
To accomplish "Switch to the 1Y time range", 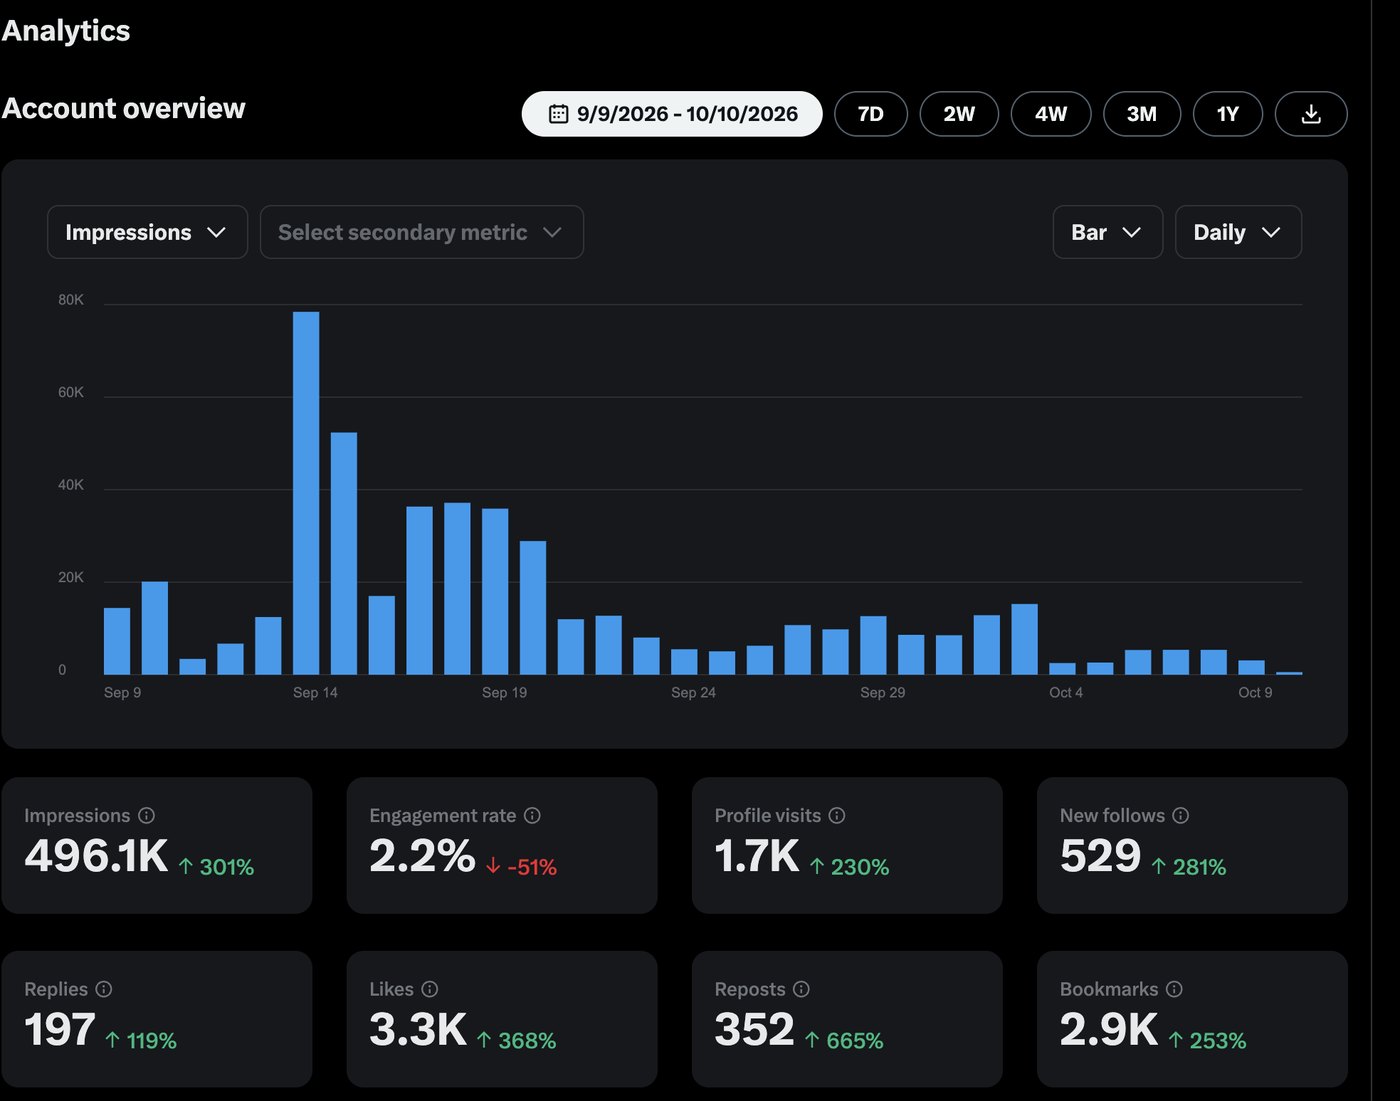I will 1228,114.
